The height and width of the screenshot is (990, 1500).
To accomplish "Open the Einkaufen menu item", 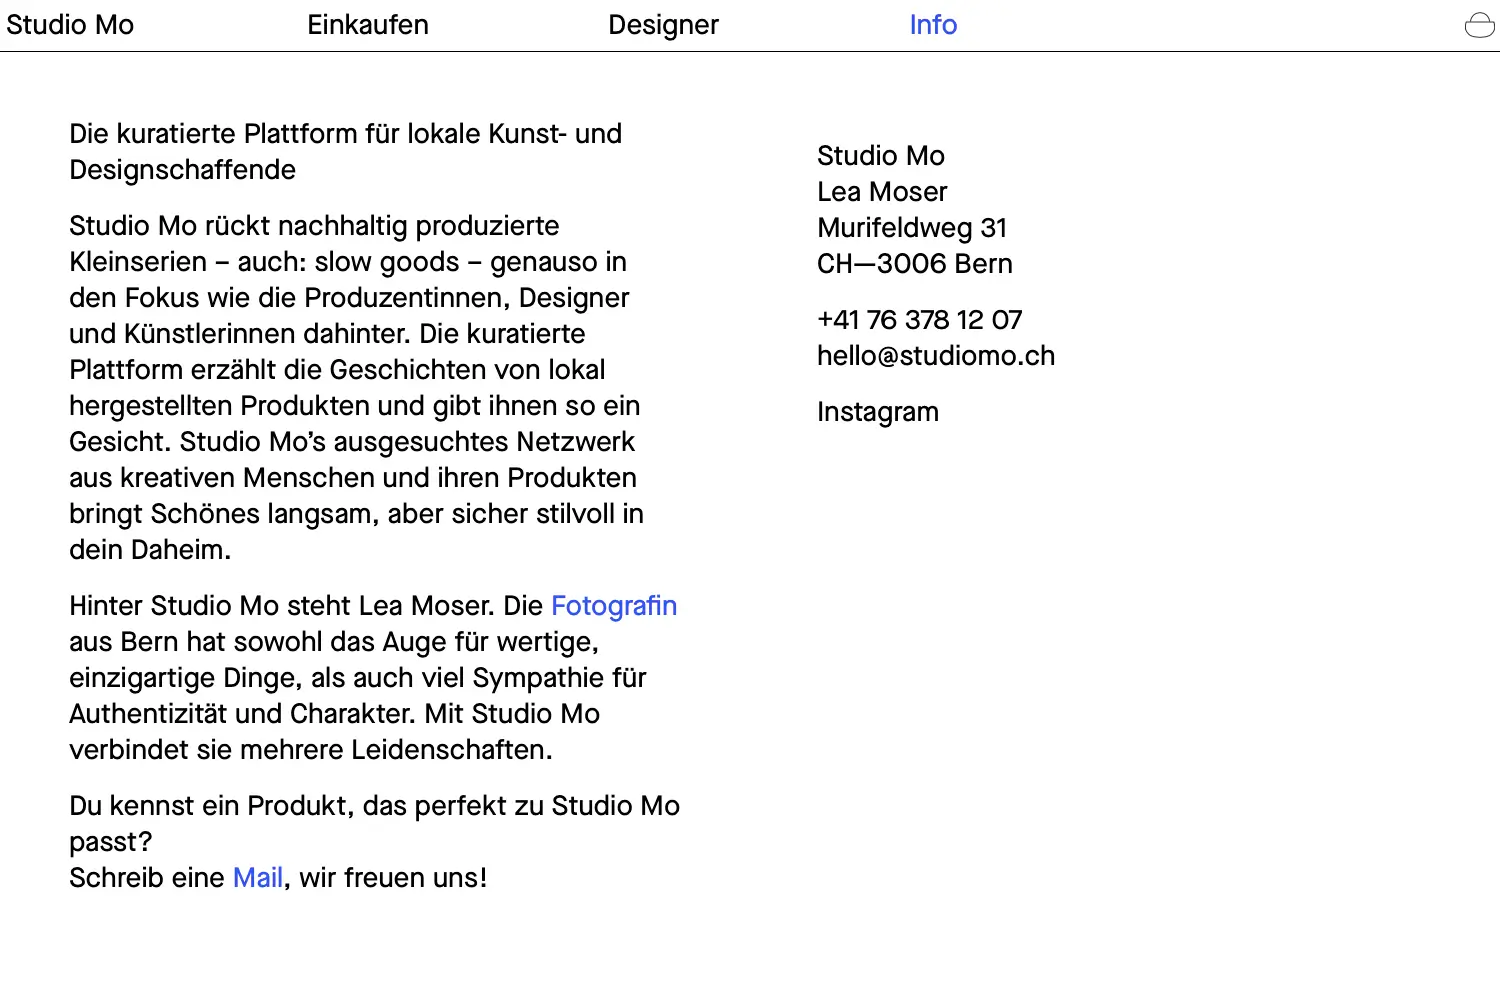I will point(367,25).
